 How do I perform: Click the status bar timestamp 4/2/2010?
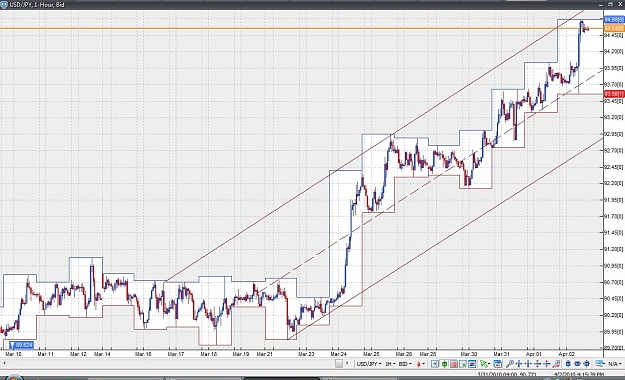point(578,375)
